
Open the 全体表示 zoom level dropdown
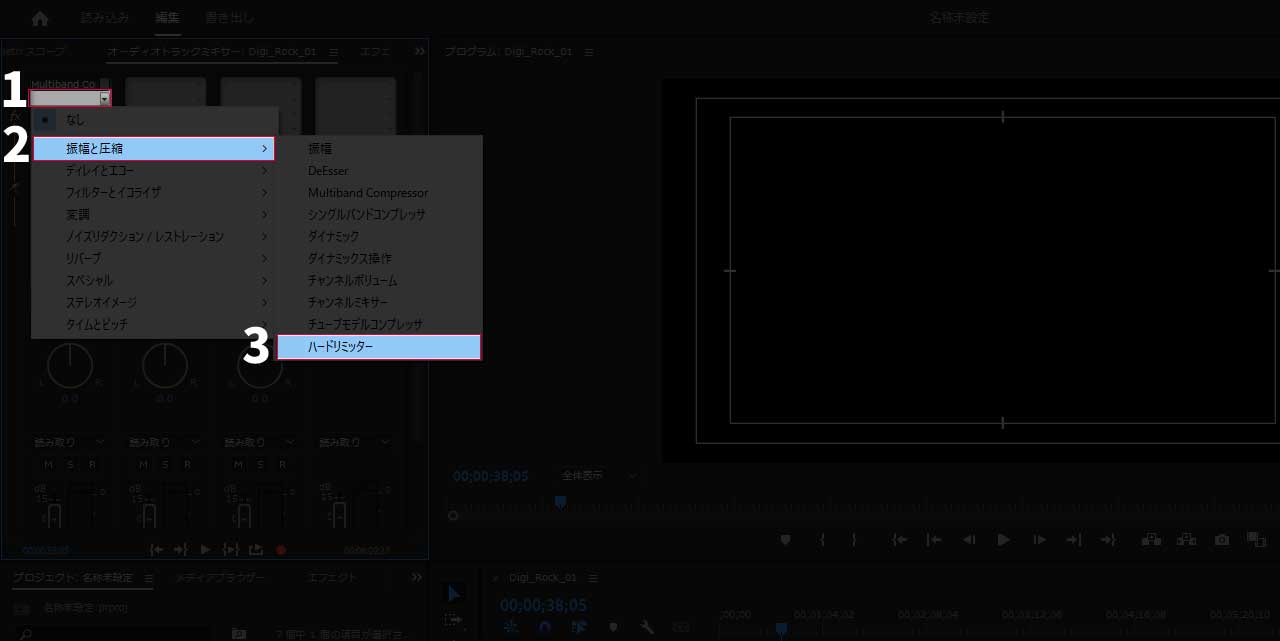[x=597, y=476]
